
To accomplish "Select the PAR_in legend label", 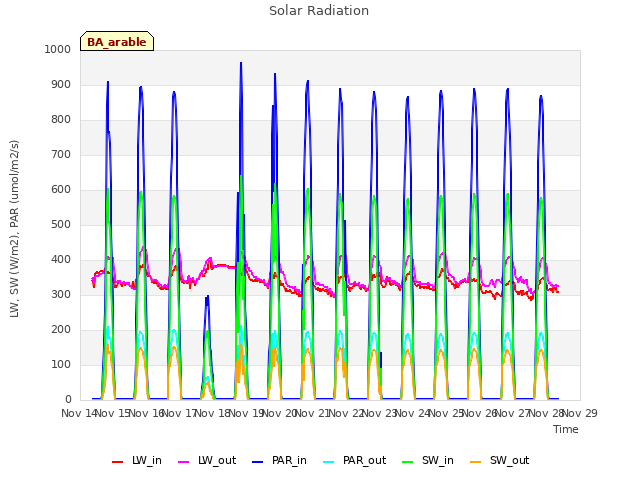I will coord(289,460).
